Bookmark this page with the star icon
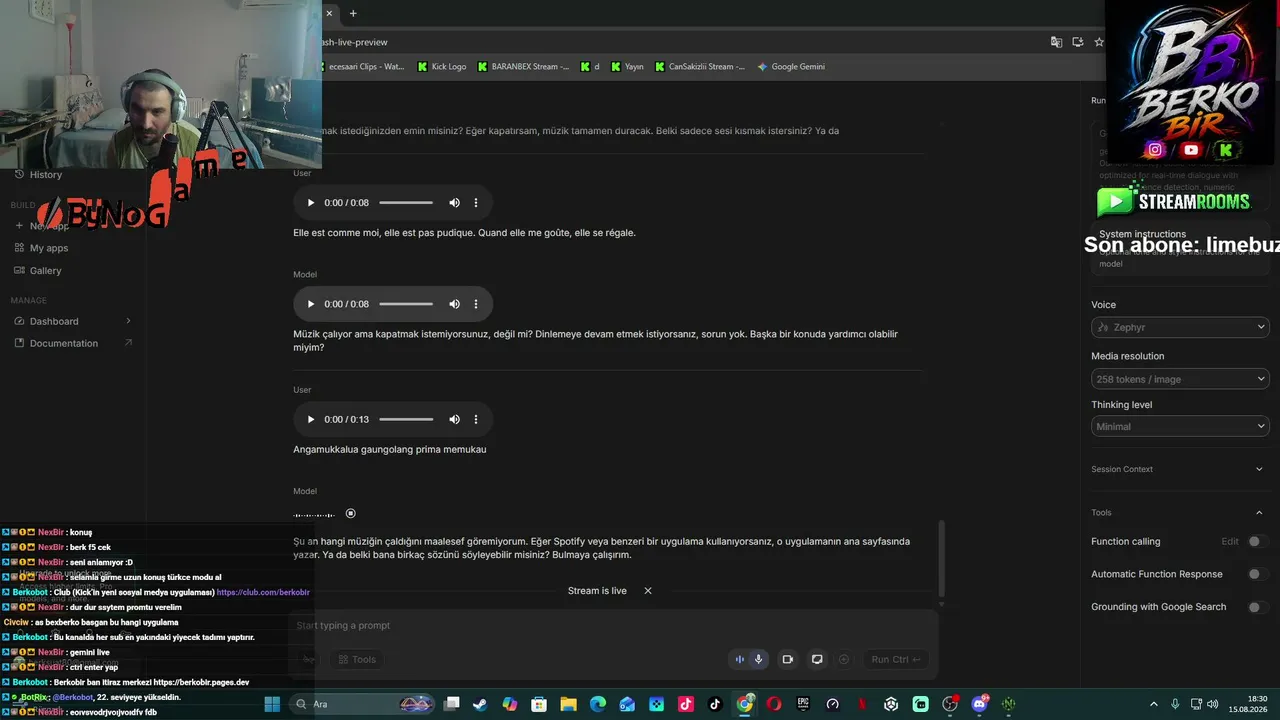Image resolution: width=1280 pixels, height=720 pixels. (1099, 42)
